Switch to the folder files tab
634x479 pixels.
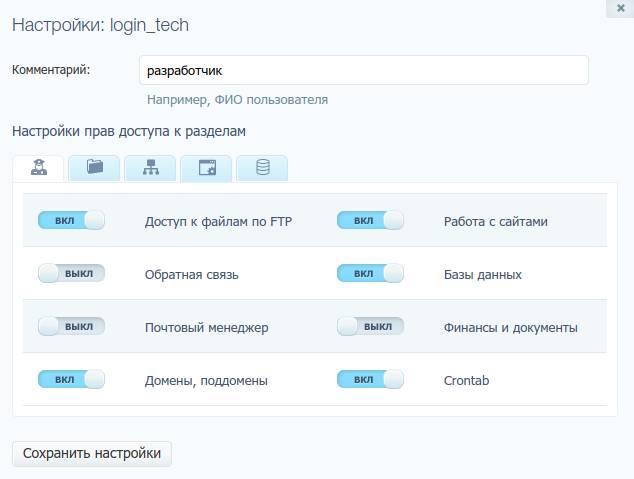[95, 168]
